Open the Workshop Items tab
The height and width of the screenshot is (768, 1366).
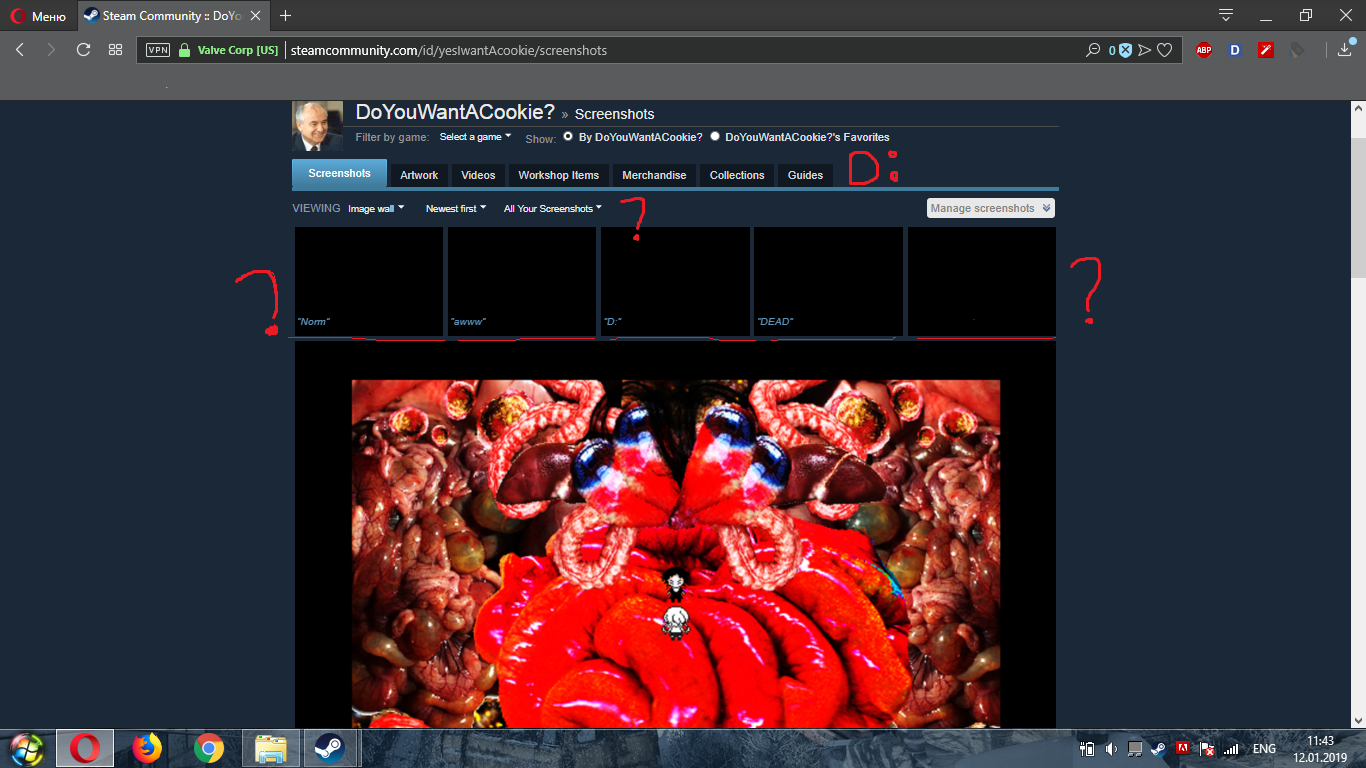559,175
